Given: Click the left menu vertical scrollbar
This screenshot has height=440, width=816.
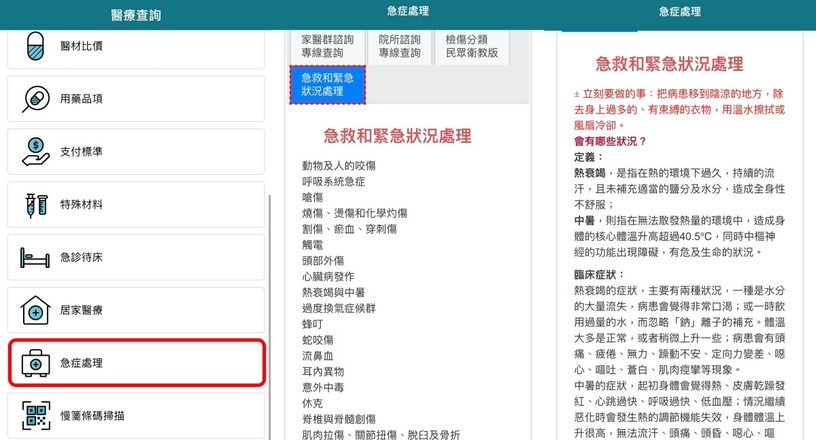Looking at the screenshot, I should (x=269, y=317).
